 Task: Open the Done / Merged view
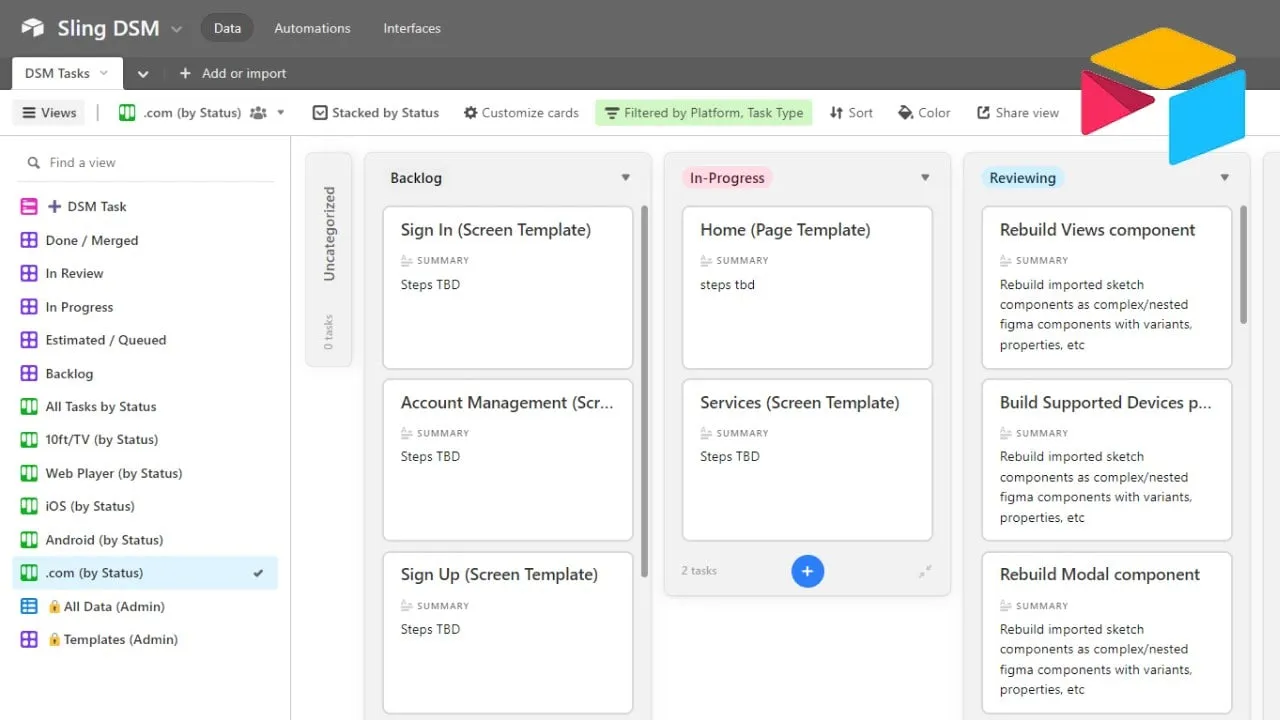pos(147,240)
